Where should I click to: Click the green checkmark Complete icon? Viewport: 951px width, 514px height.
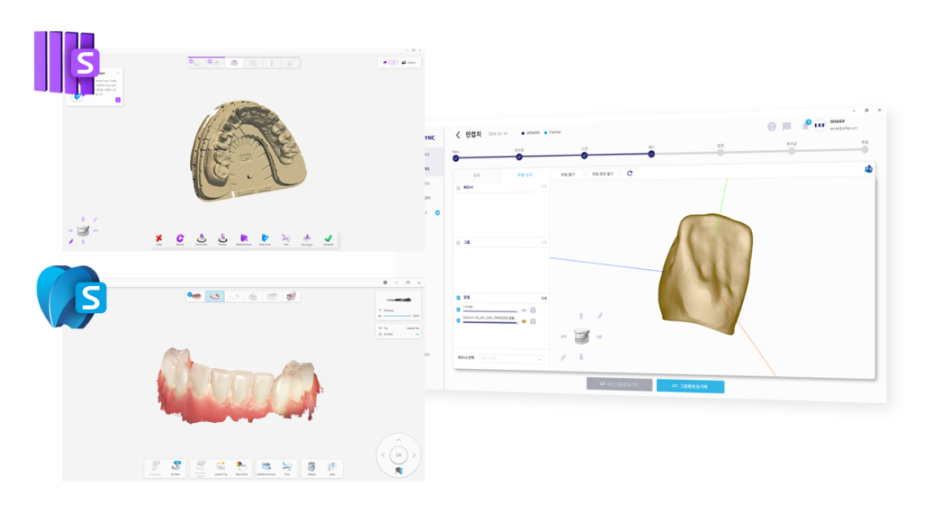(327, 238)
